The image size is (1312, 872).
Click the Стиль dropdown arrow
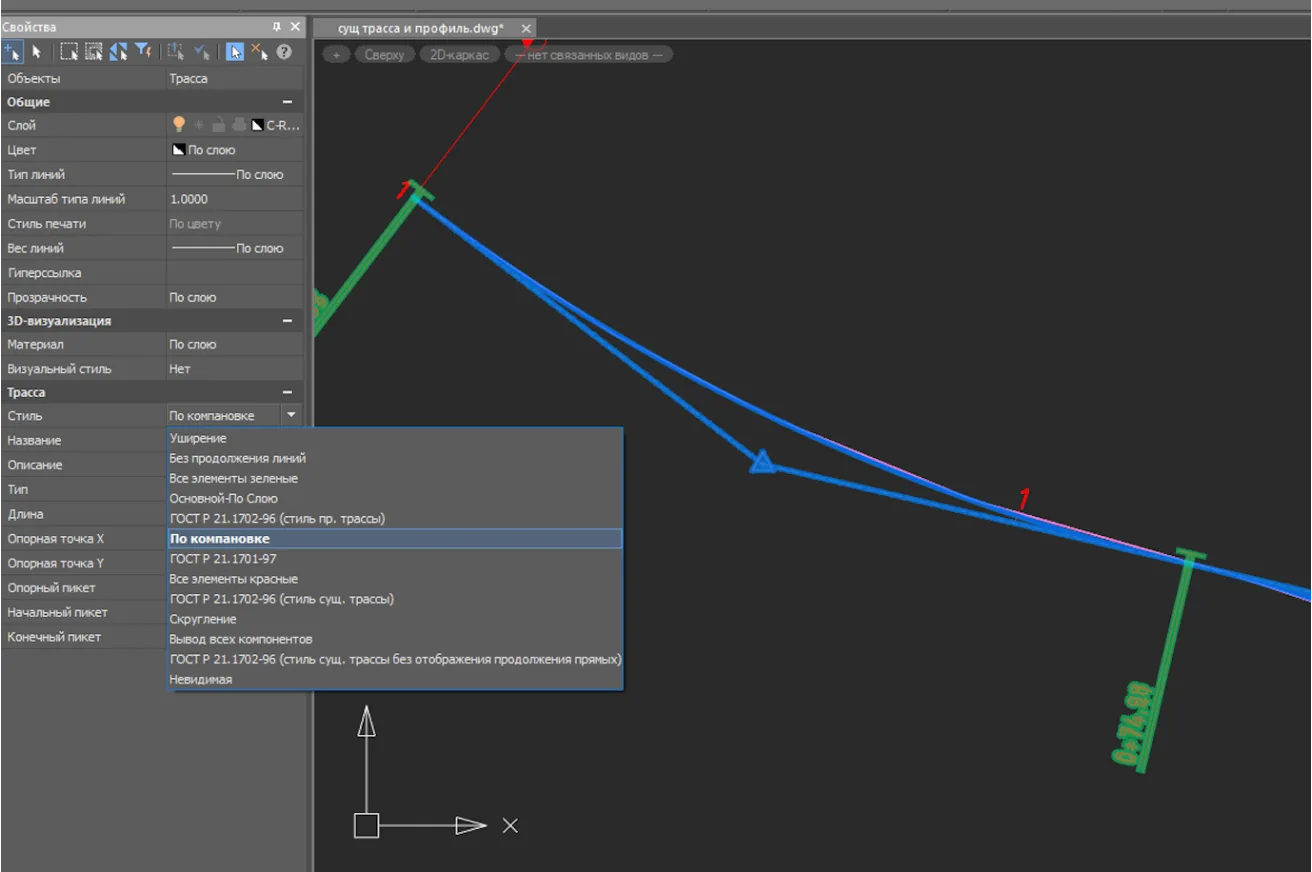click(291, 415)
